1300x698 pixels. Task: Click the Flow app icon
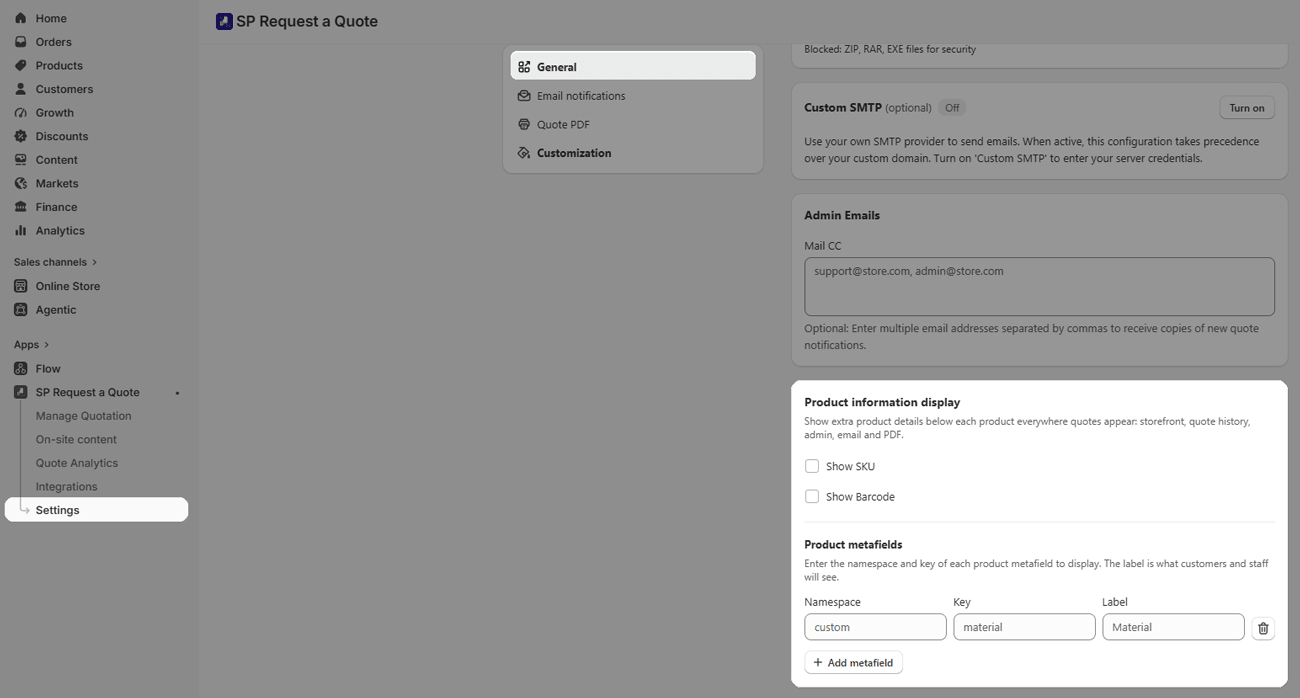(20, 368)
